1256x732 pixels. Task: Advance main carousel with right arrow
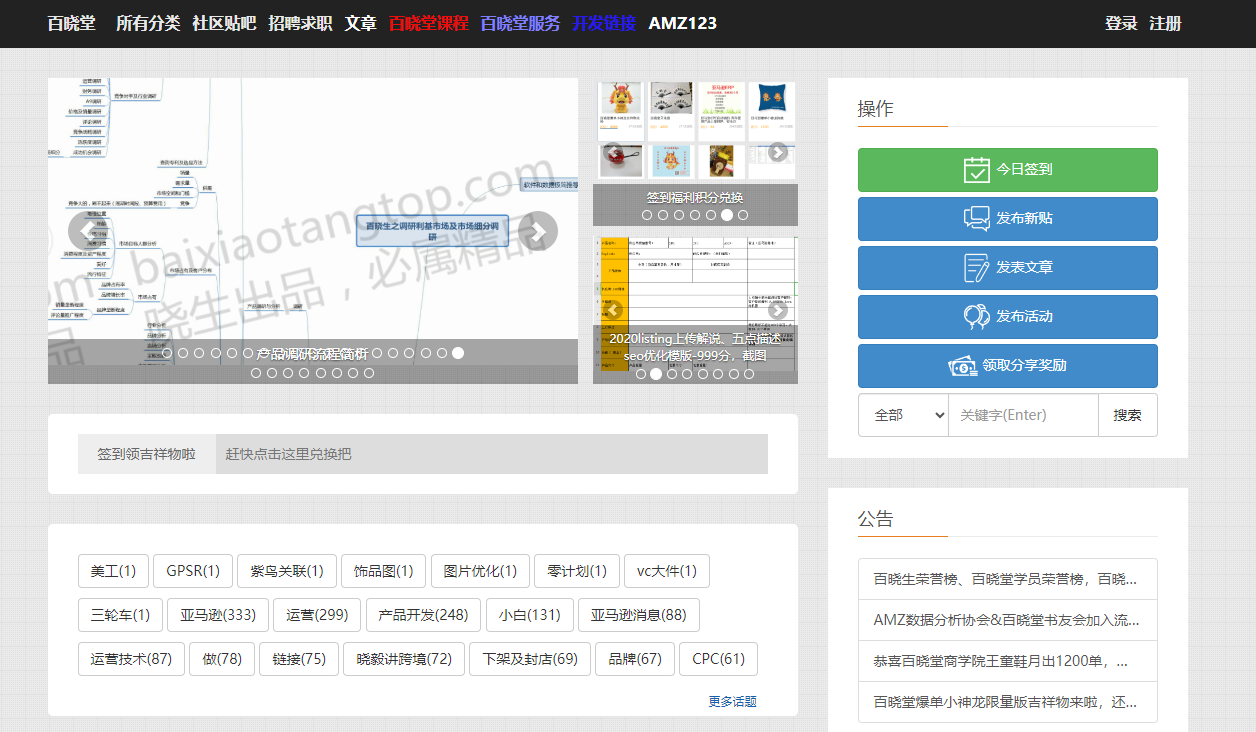coord(537,232)
